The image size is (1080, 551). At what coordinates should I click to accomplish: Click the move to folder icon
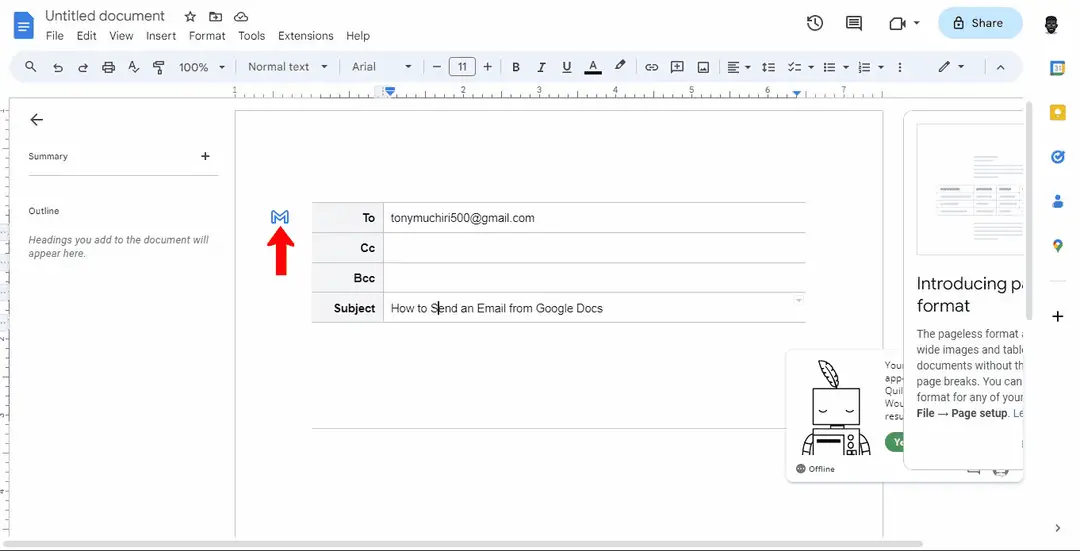coord(216,17)
